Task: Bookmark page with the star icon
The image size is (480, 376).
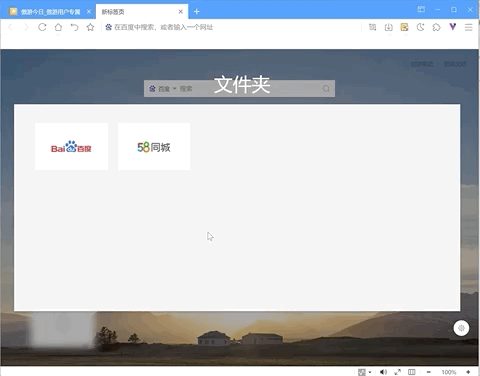Action: (x=90, y=27)
